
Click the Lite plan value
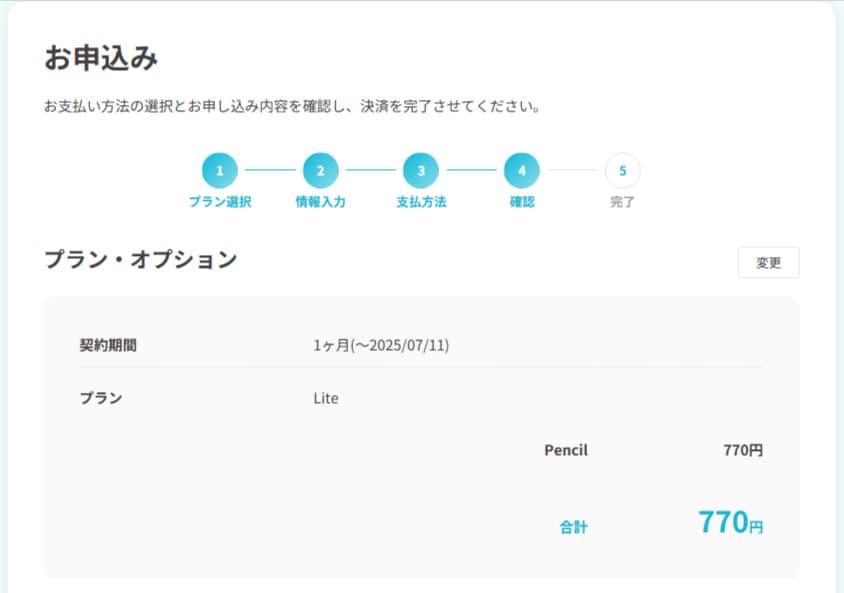[327, 398]
